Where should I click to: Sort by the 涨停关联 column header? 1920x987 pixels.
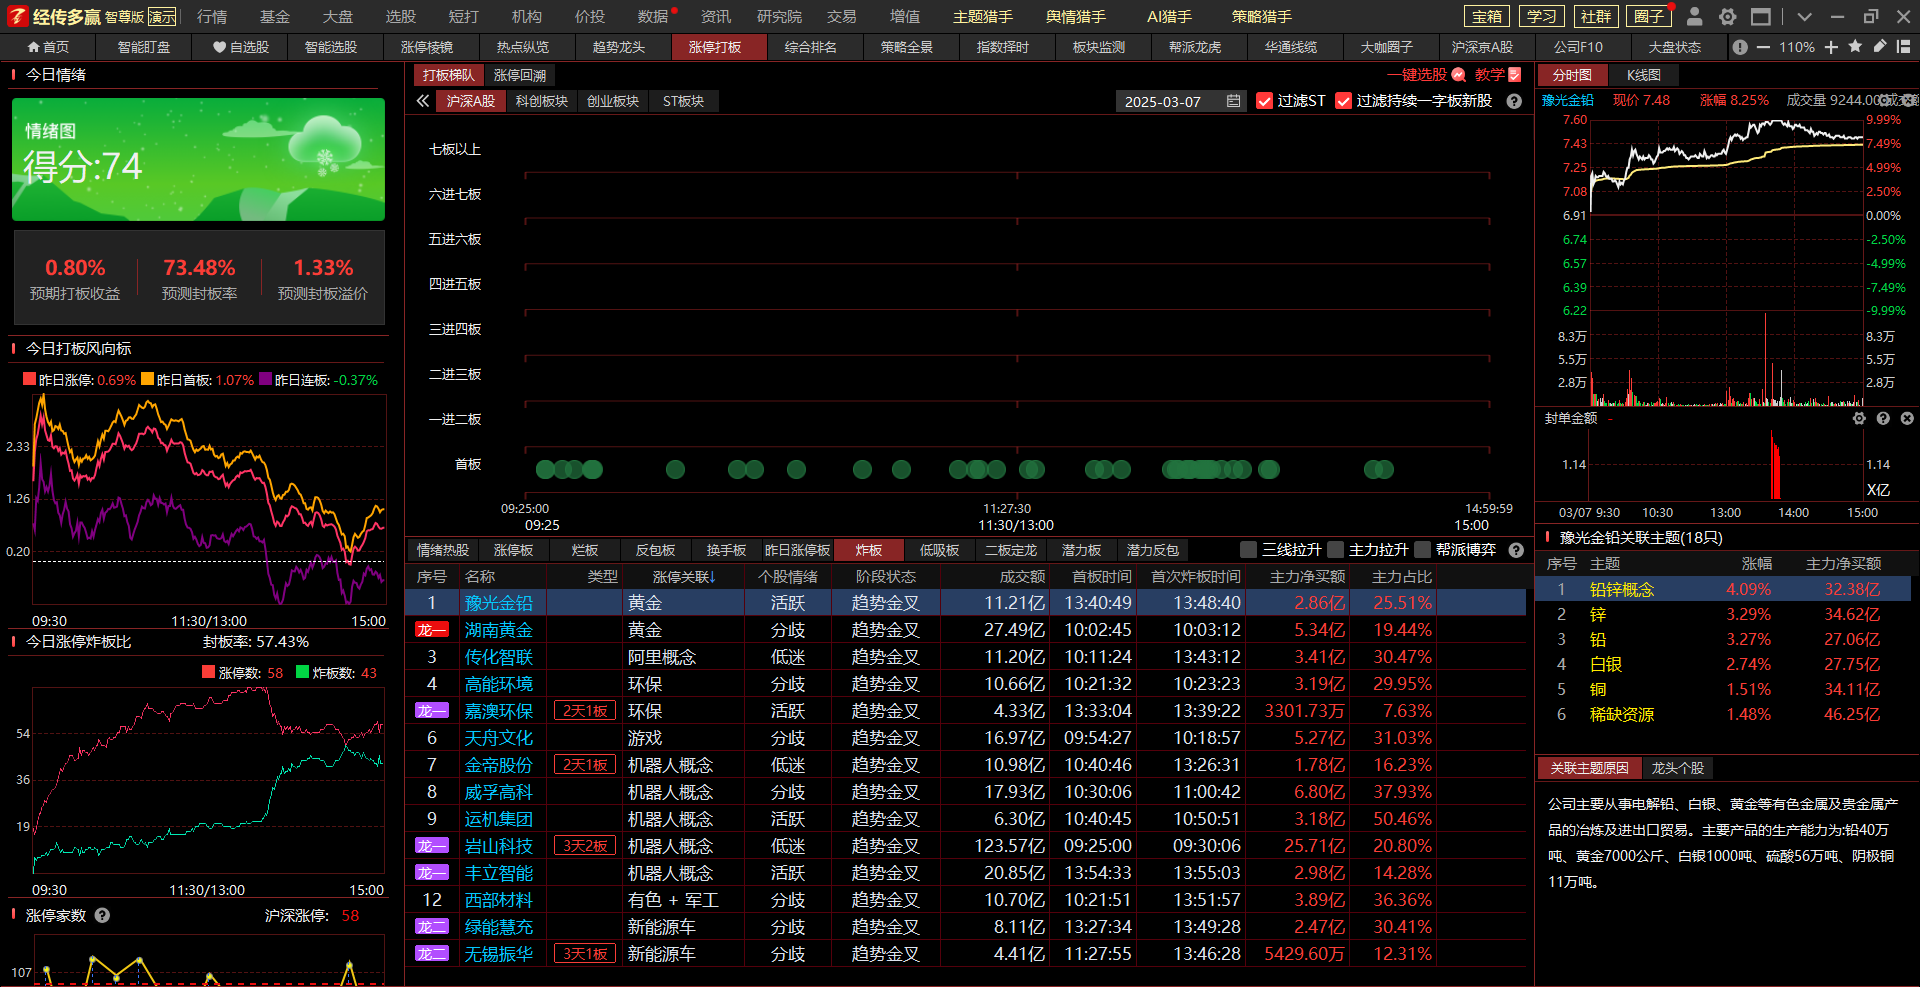(684, 577)
